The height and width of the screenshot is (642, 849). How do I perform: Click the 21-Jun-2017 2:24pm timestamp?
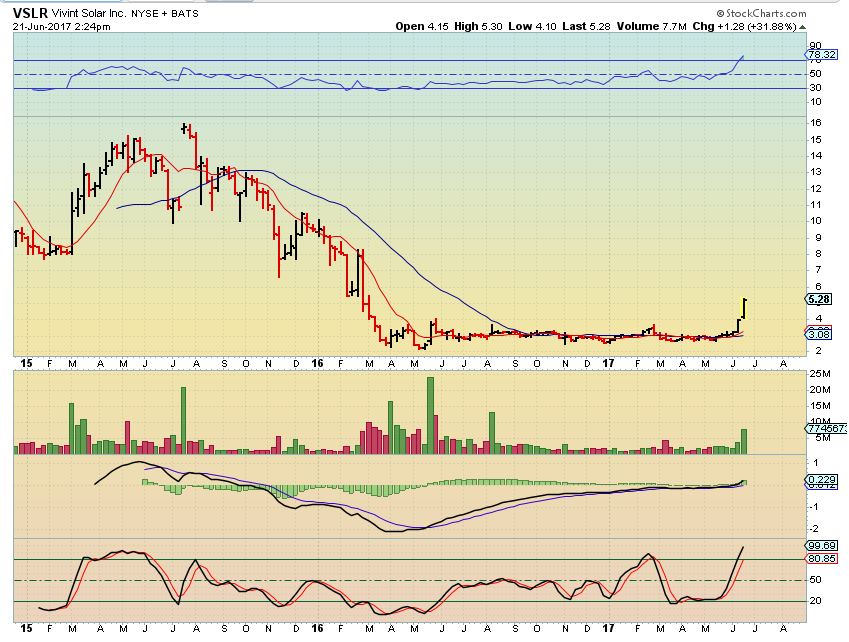point(62,27)
